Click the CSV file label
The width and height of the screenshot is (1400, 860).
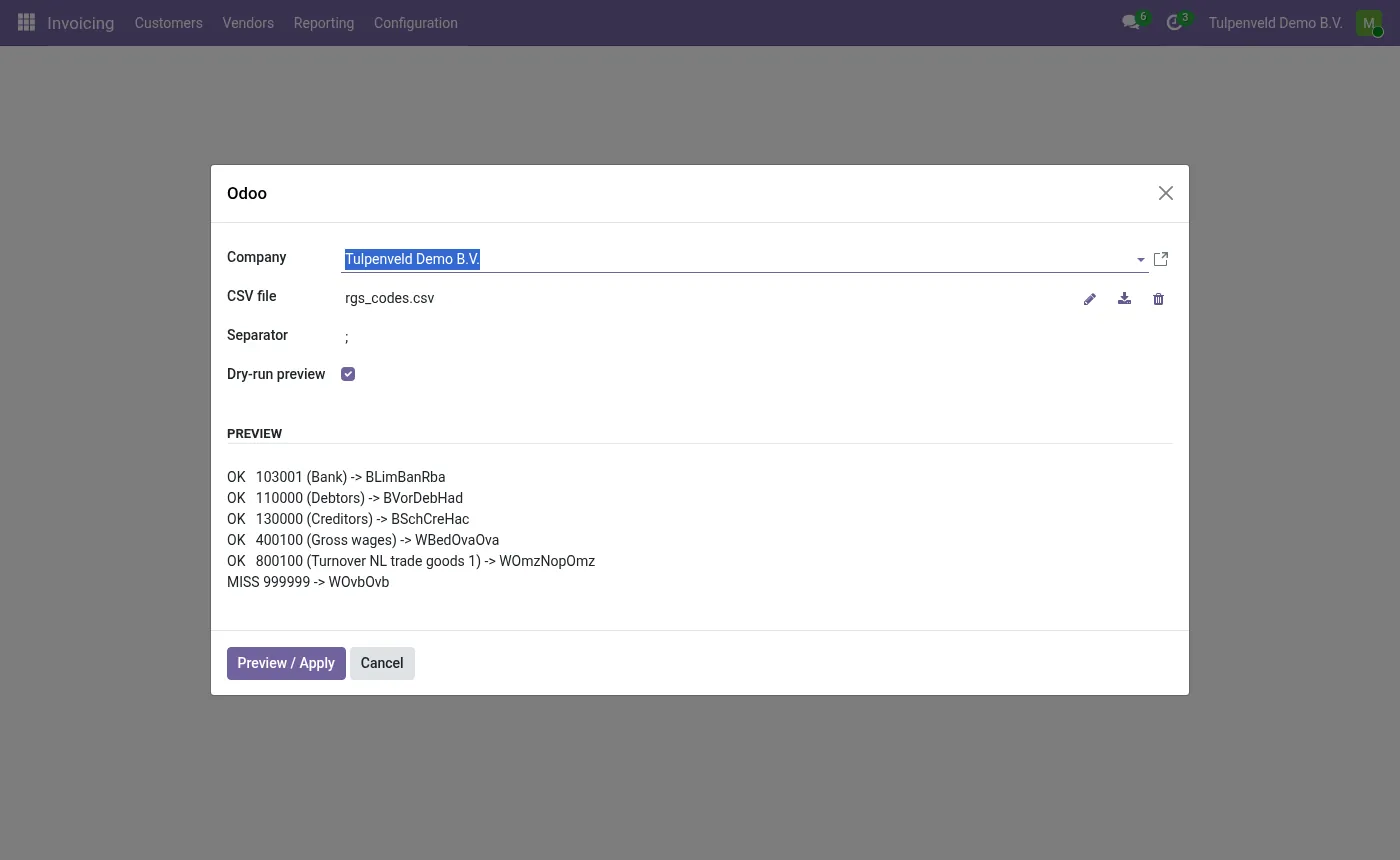(x=252, y=296)
